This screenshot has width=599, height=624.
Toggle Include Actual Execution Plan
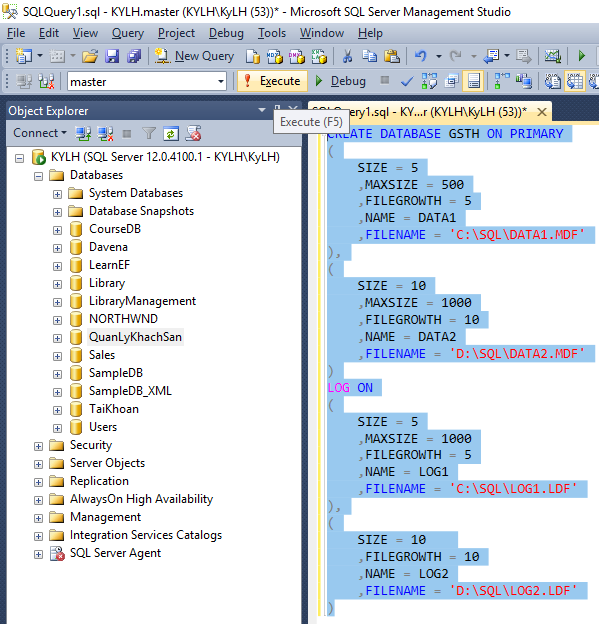502,81
